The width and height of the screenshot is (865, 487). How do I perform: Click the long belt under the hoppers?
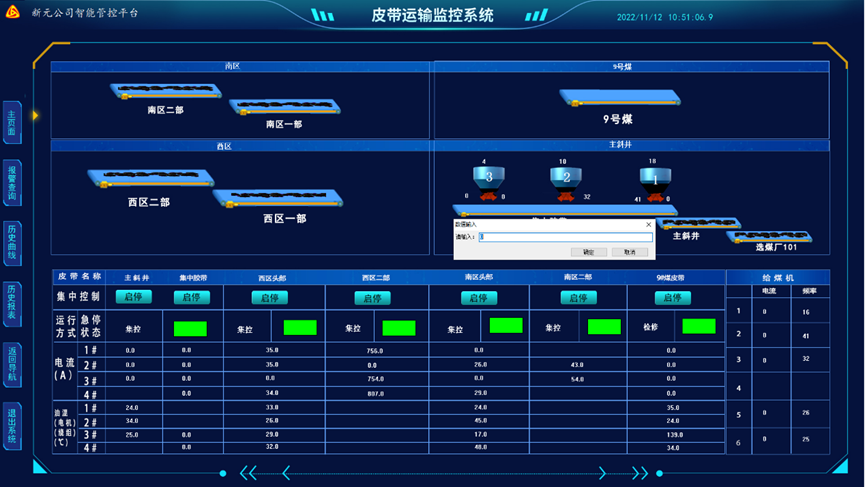point(565,210)
